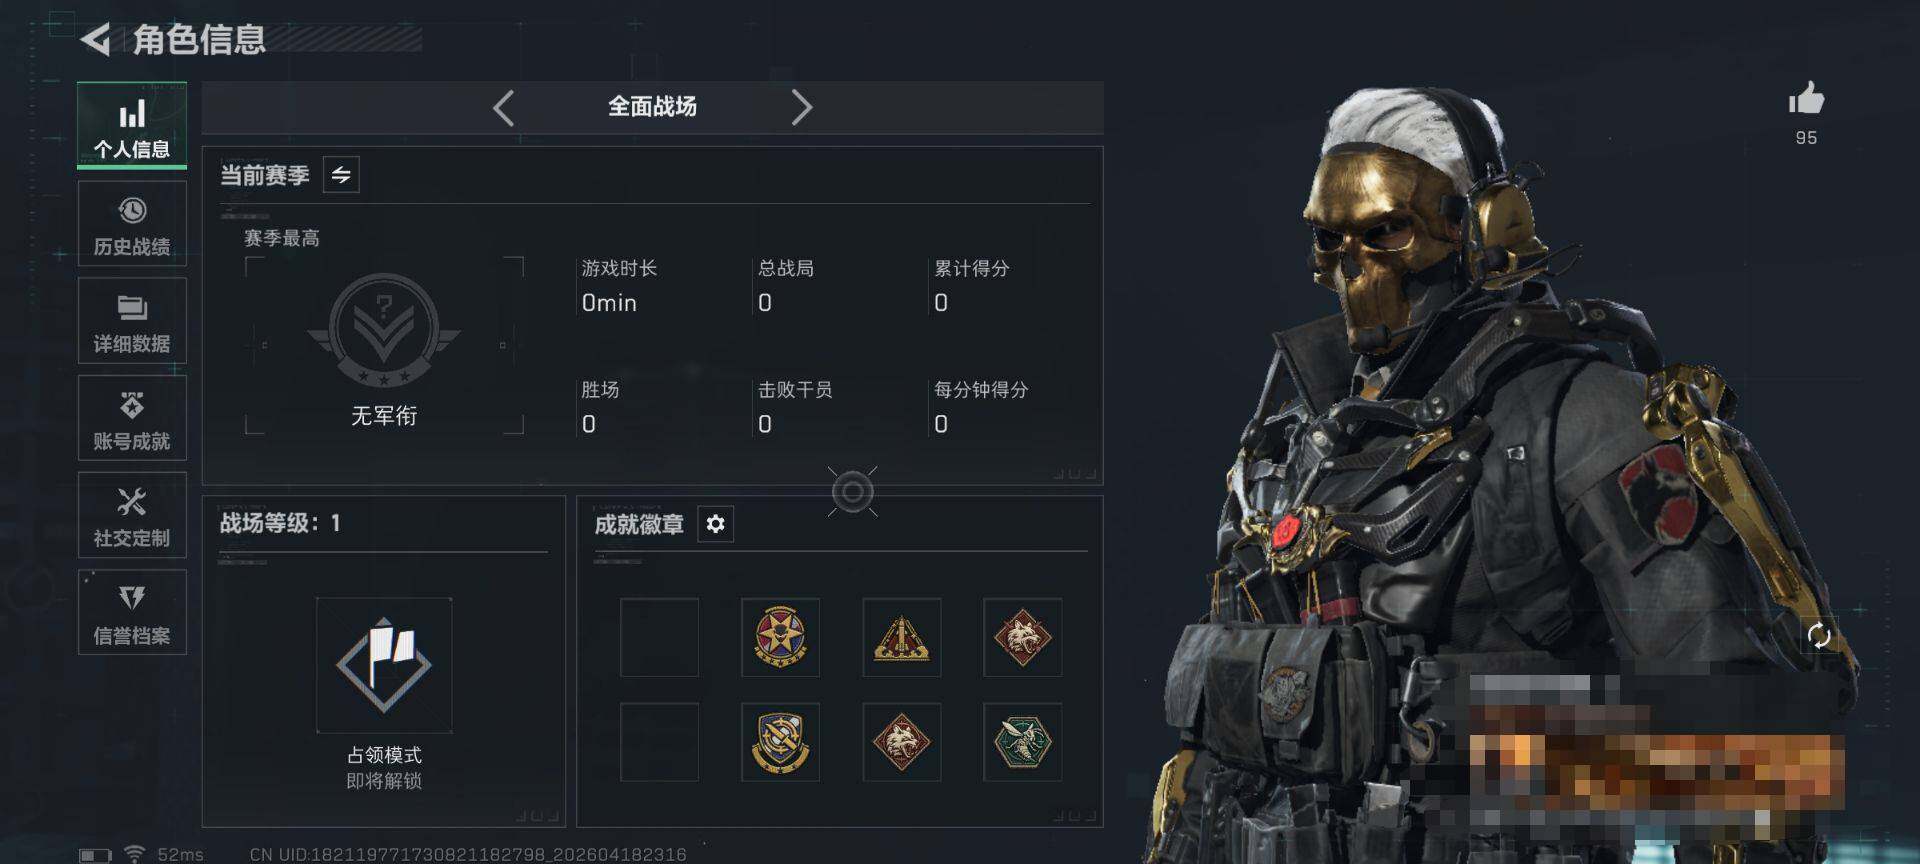The image size is (1920, 864).
Task: Open 社交定制 customization section
Action: click(132, 515)
